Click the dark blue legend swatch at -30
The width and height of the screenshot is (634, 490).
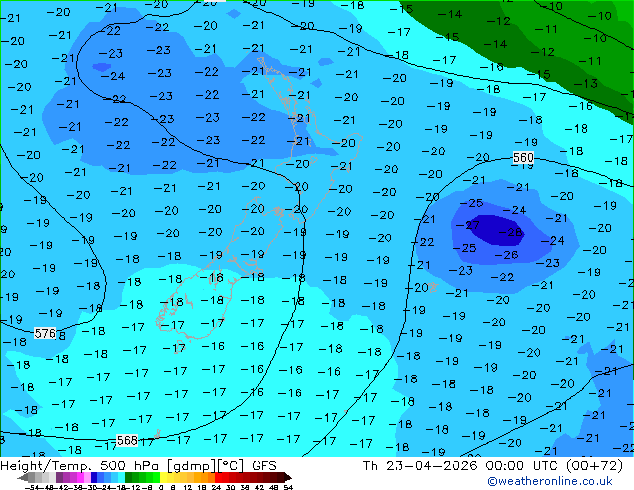[94, 478]
